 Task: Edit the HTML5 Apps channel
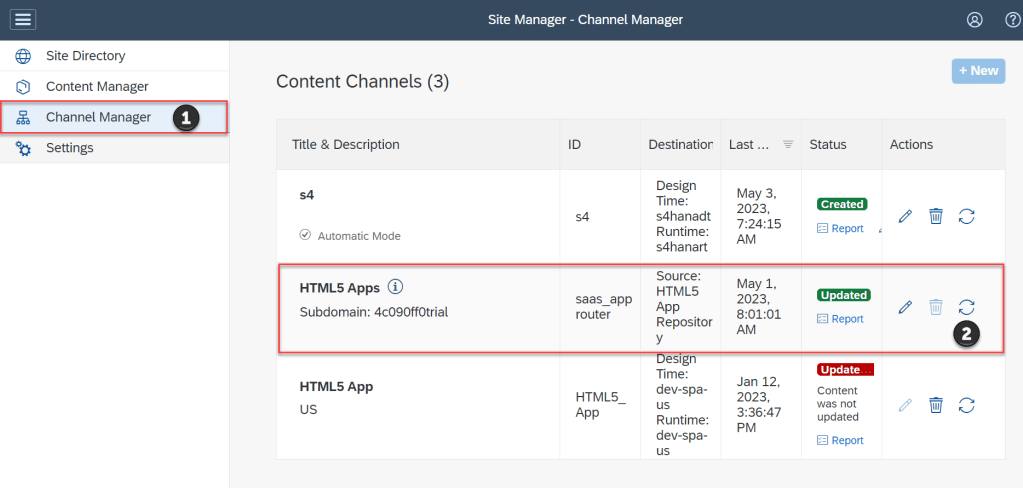(905, 307)
